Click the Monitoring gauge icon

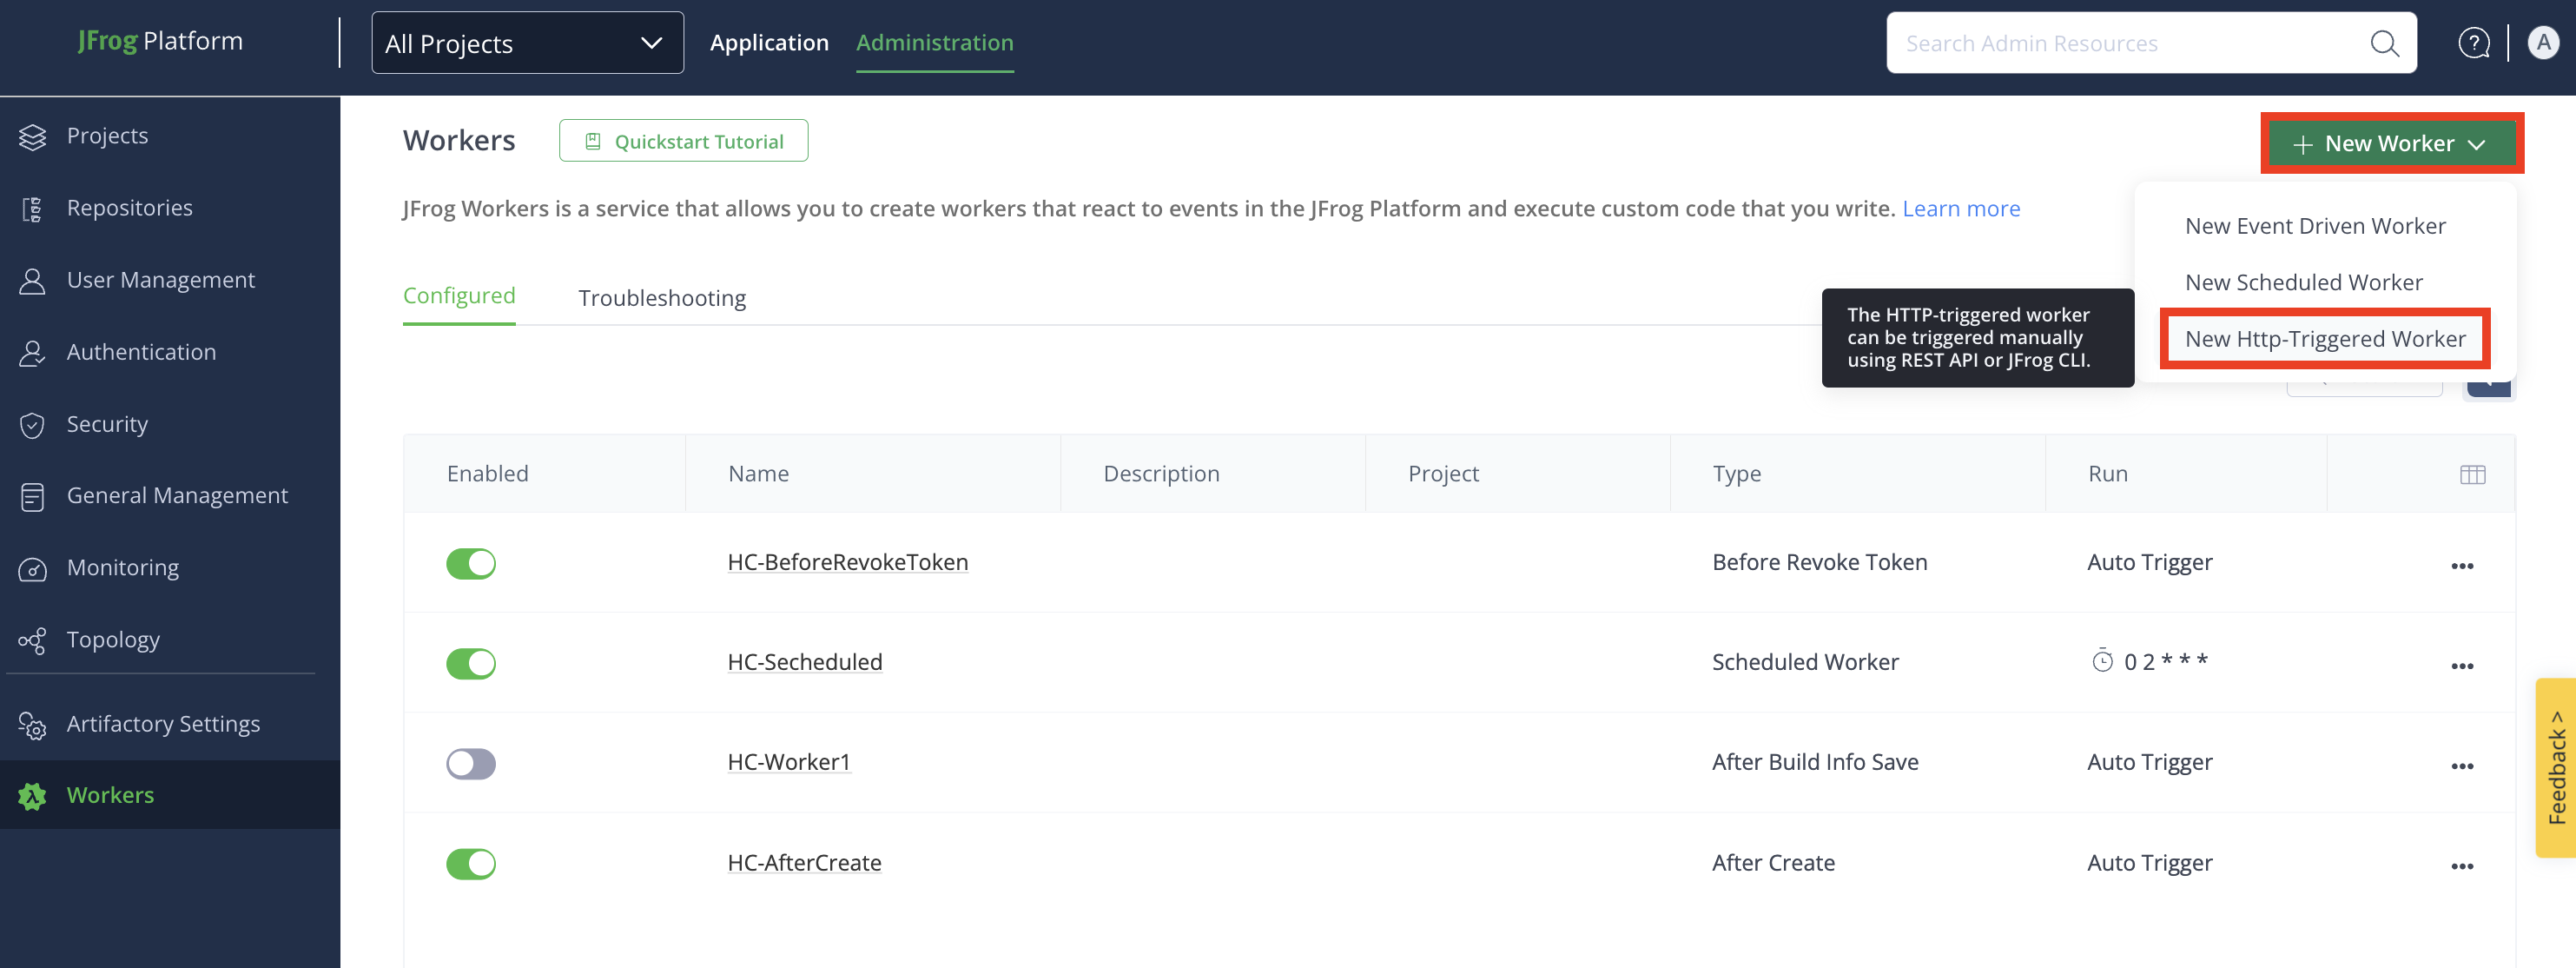(x=32, y=568)
